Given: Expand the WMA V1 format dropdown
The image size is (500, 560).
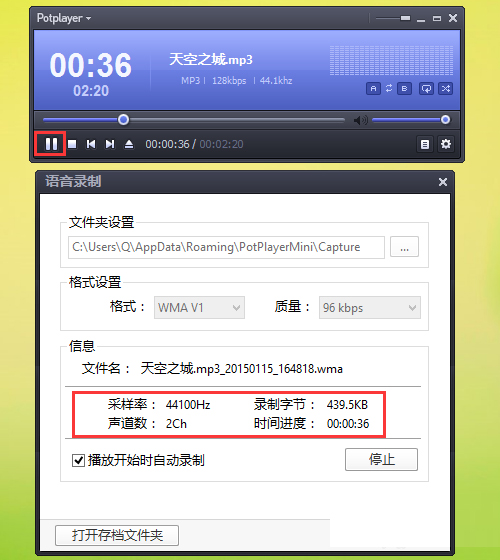Looking at the screenshot, I should 199,308.
